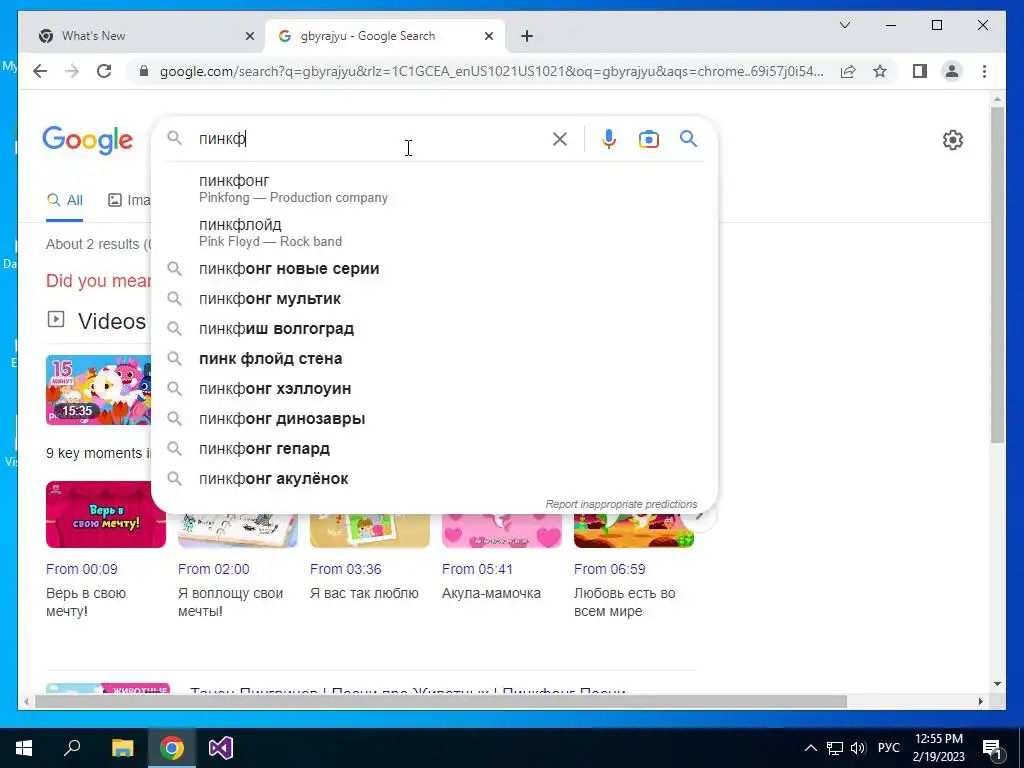Jump to key moment From 00:09

[82, 569]
